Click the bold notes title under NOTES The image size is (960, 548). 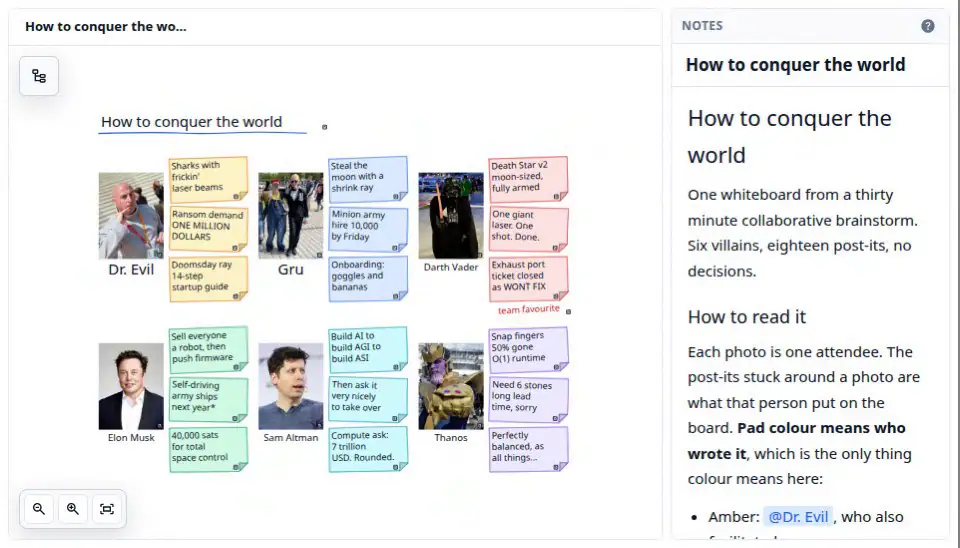[795, 64]
